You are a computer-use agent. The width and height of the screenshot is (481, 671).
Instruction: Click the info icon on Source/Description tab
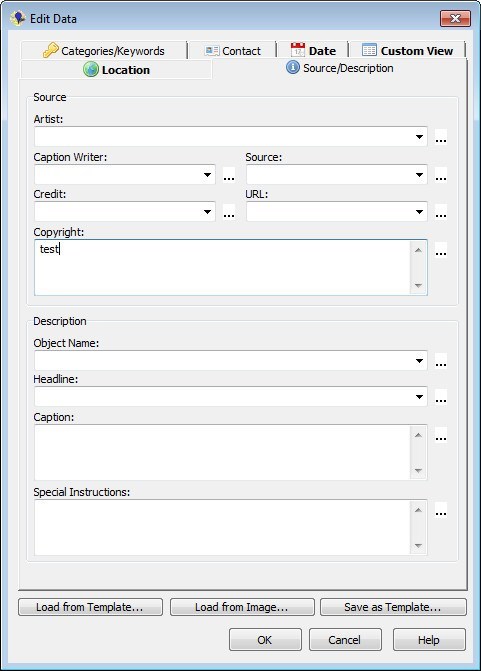click(x=293, y=67)
